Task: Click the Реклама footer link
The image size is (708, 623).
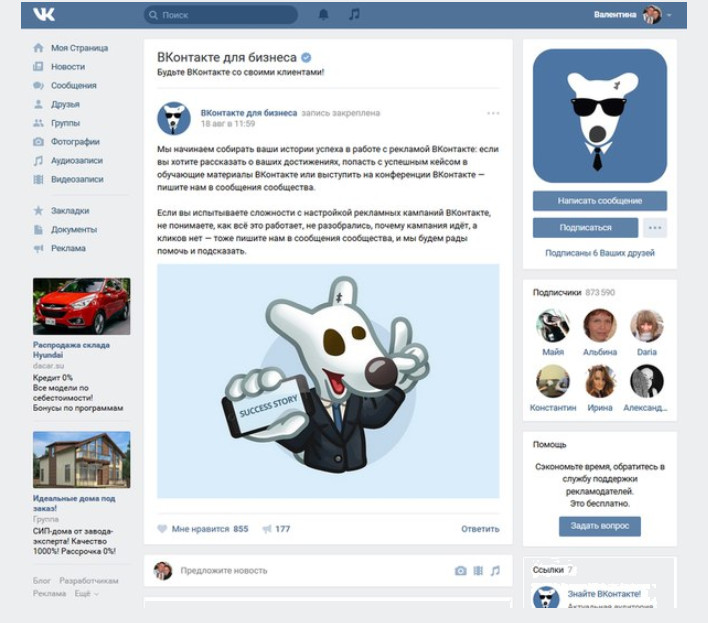Action: click(50, 594)
